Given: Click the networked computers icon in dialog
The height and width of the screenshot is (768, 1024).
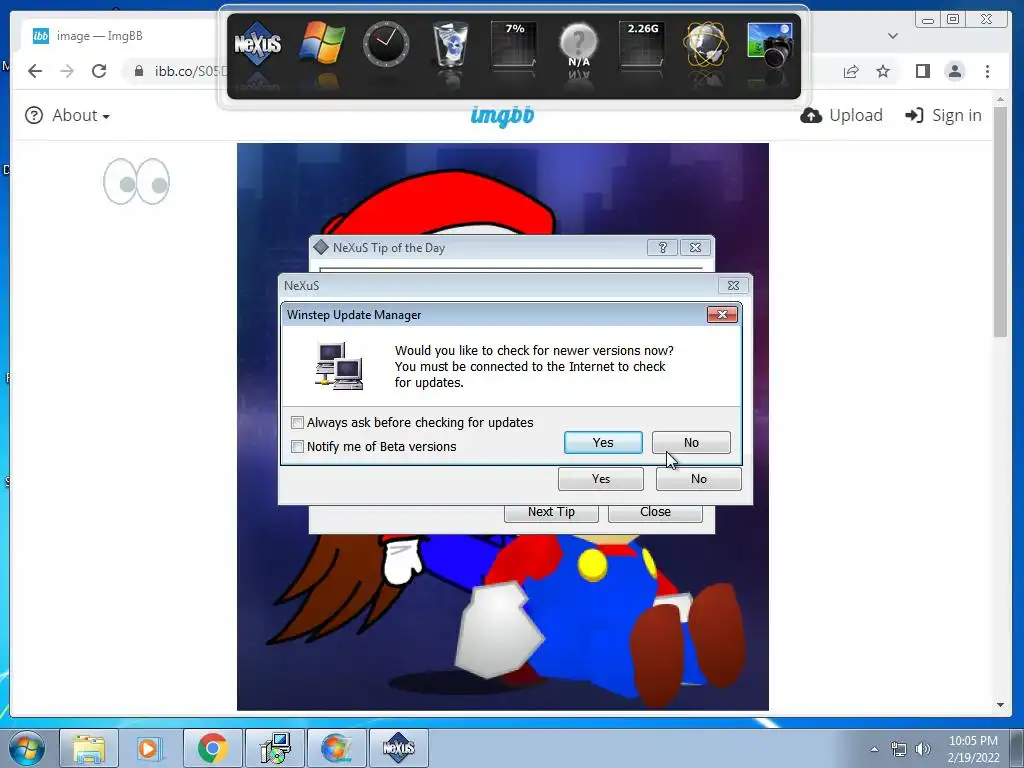Looking at the screenshot, I should click(x=339, y=366).
